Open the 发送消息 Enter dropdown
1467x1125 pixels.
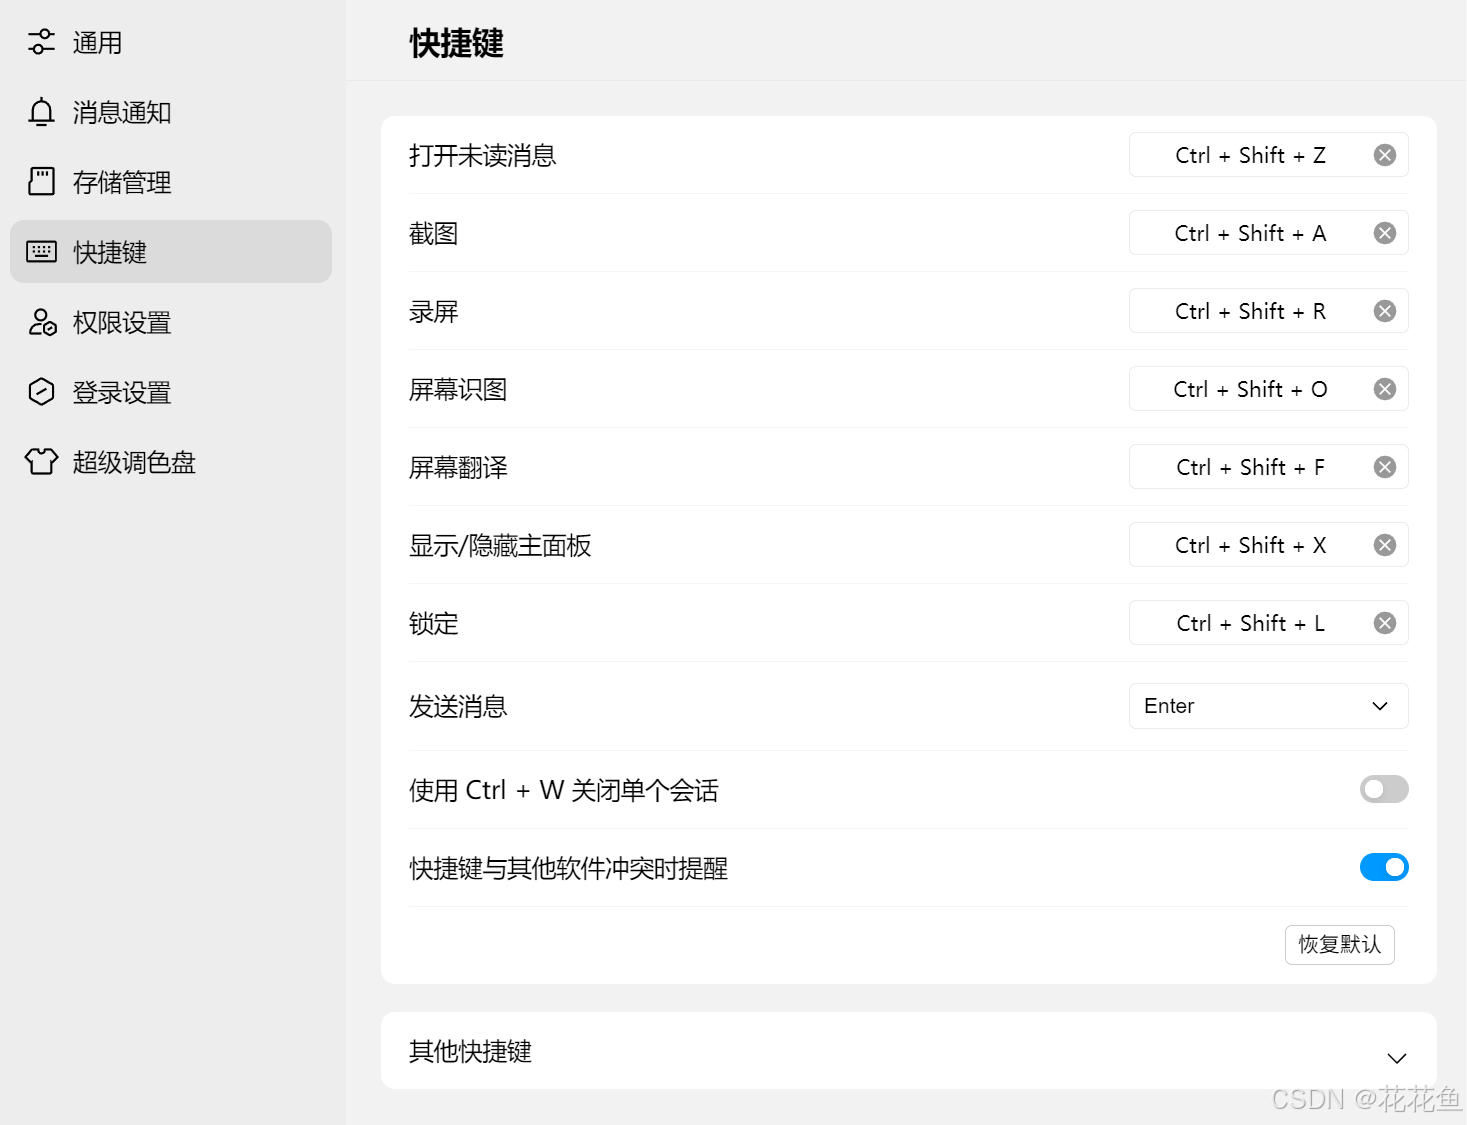[x=1268, y=706]
